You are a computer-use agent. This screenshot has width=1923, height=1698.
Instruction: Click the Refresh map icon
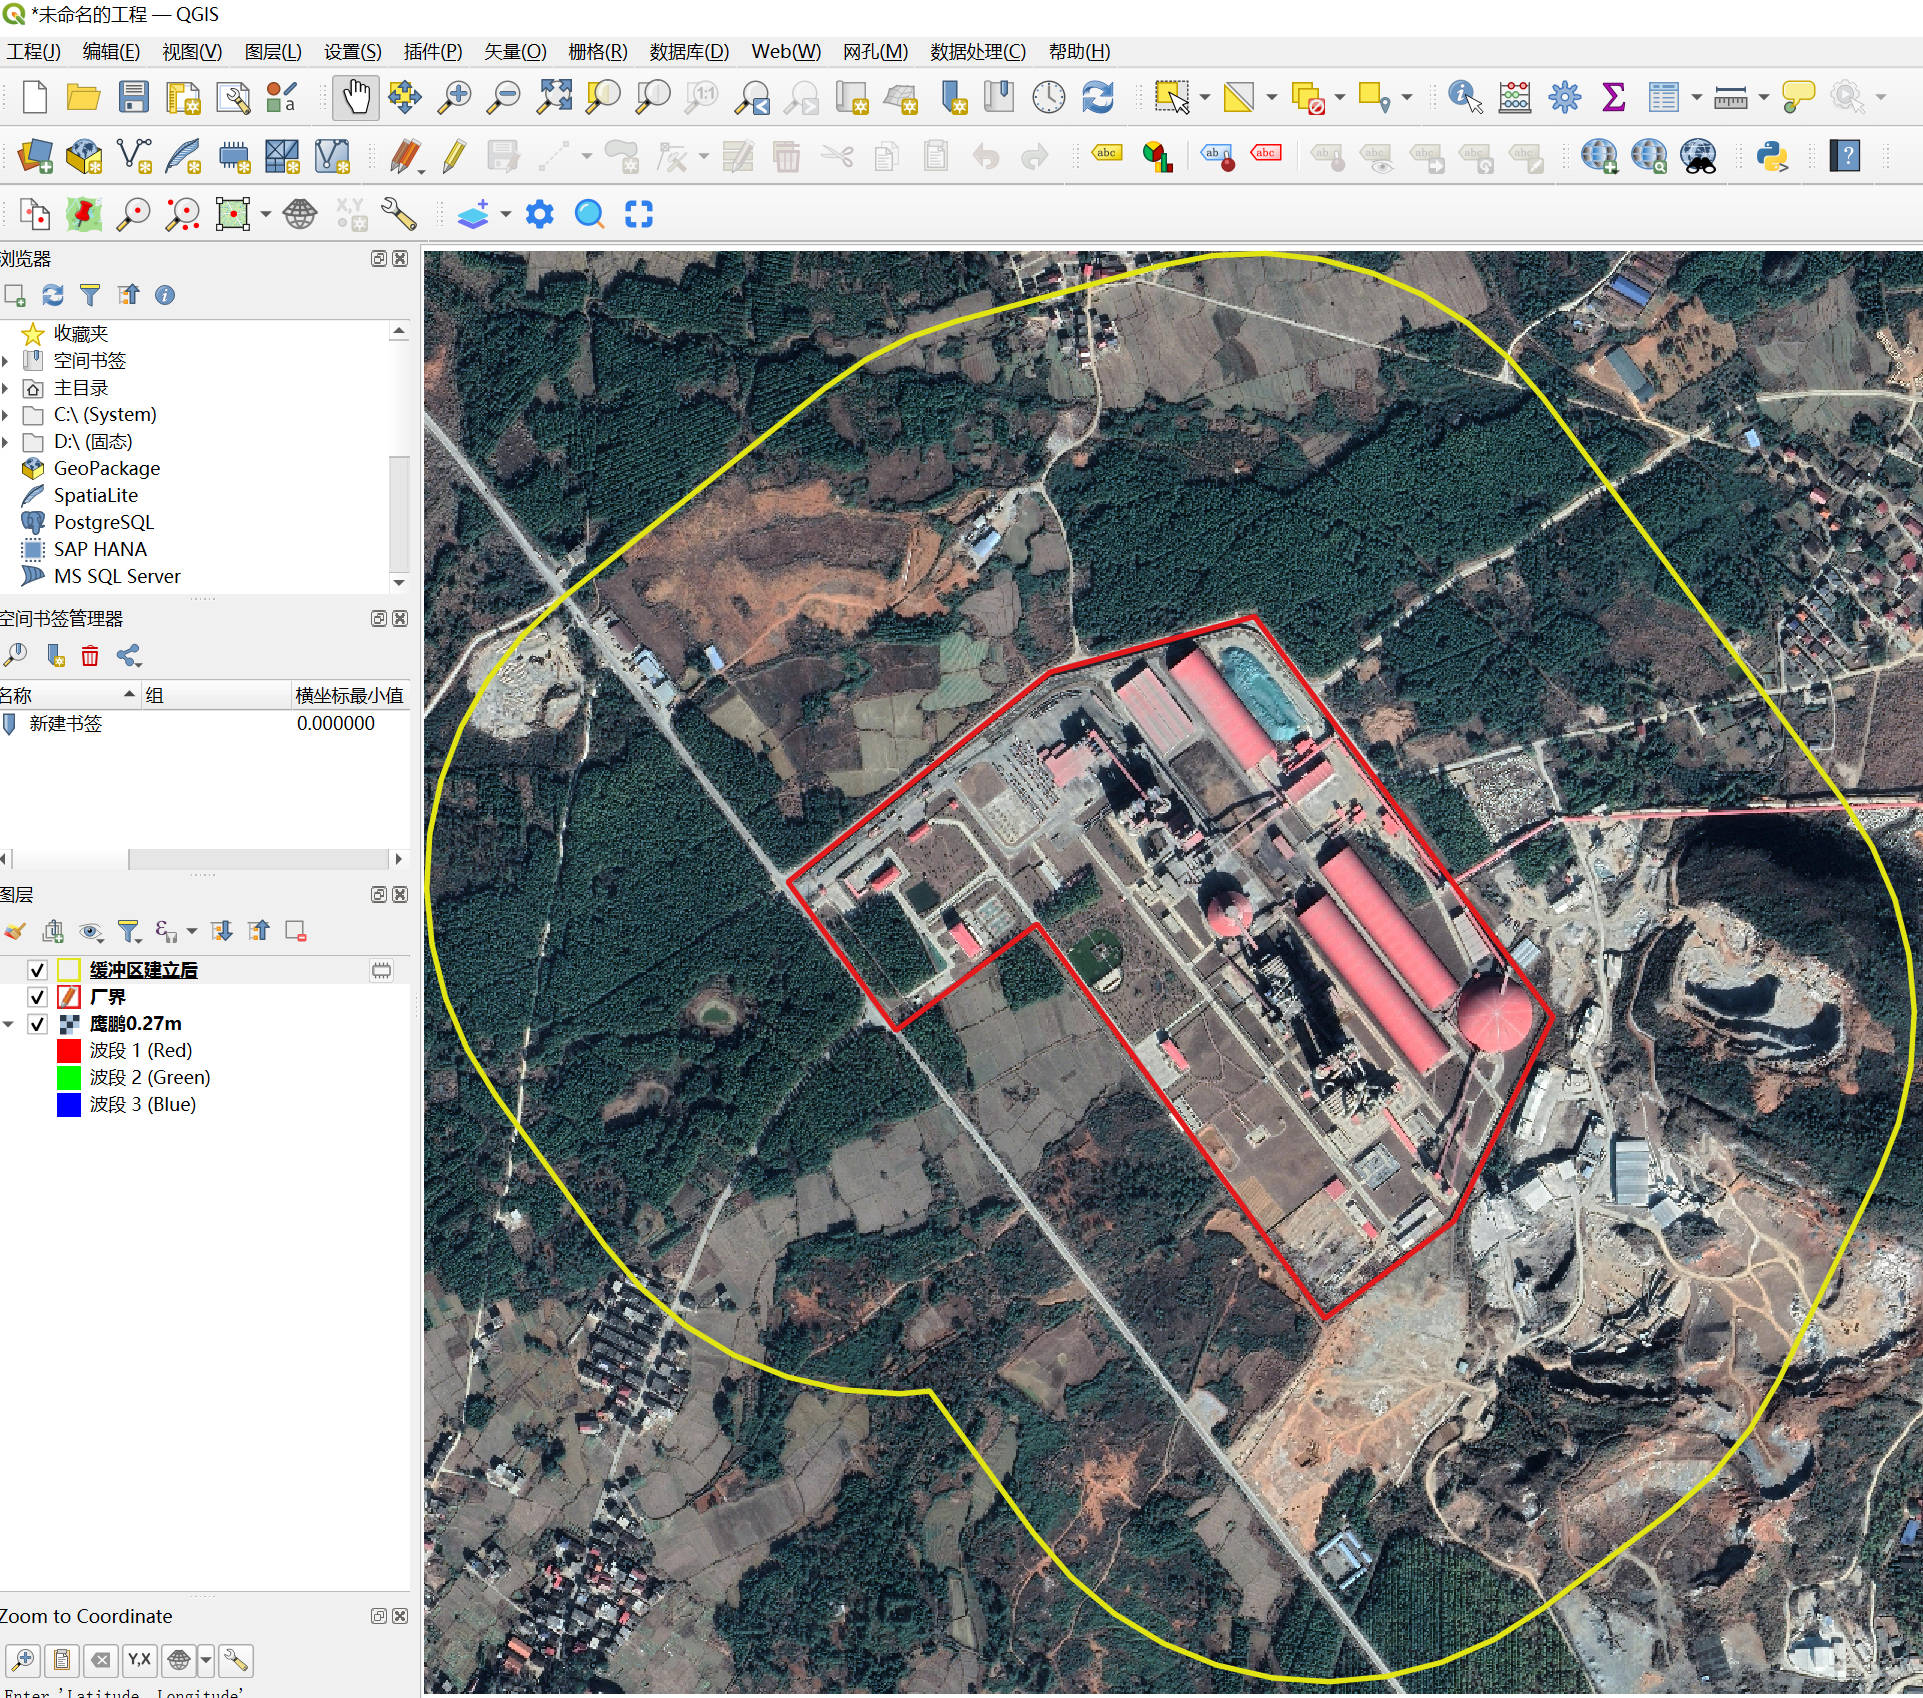(1098, 97)
